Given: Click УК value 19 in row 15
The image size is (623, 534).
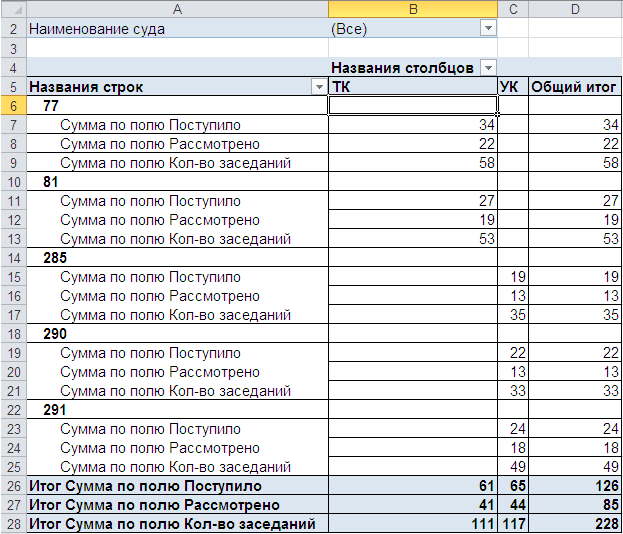Looking at the screenshot, I should (513, 277).
